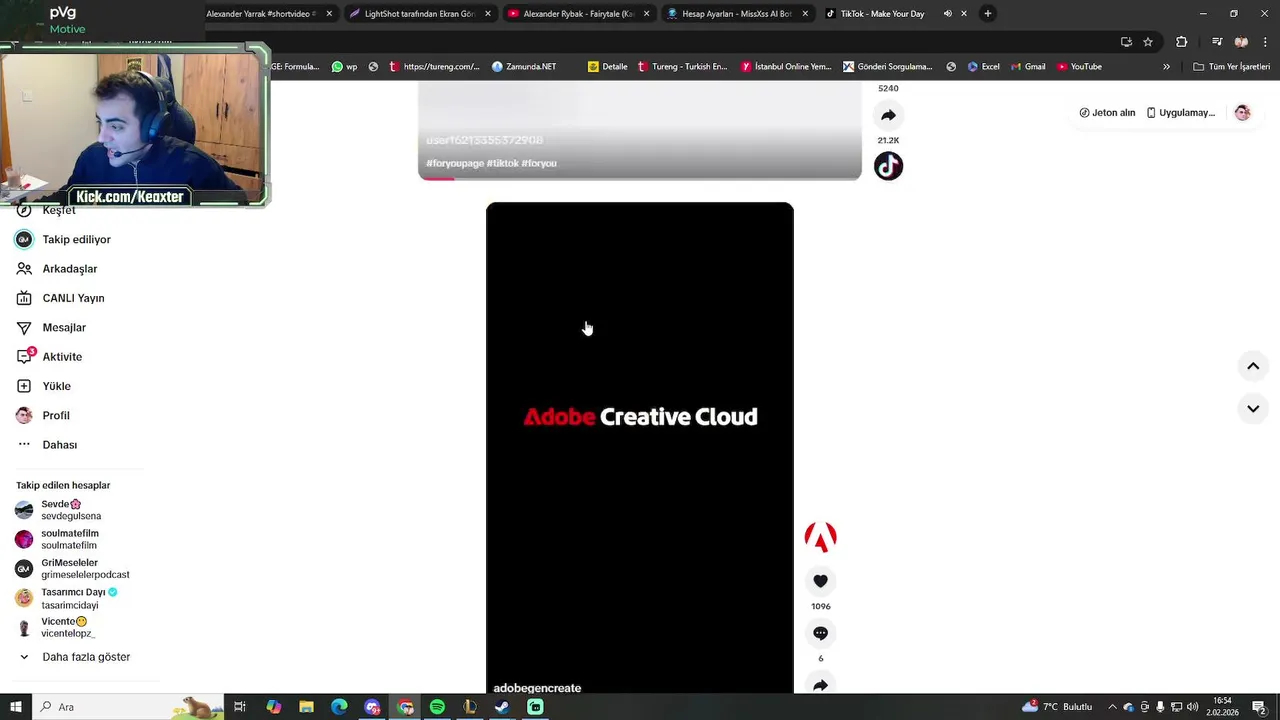Go to CANLI Yayın section

coord(60,298)
